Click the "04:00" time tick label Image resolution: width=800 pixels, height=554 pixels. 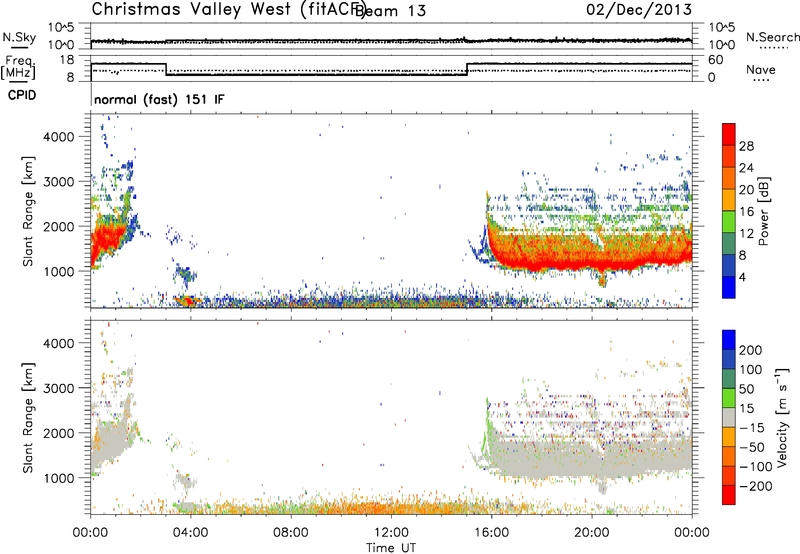tap(190, 533)
